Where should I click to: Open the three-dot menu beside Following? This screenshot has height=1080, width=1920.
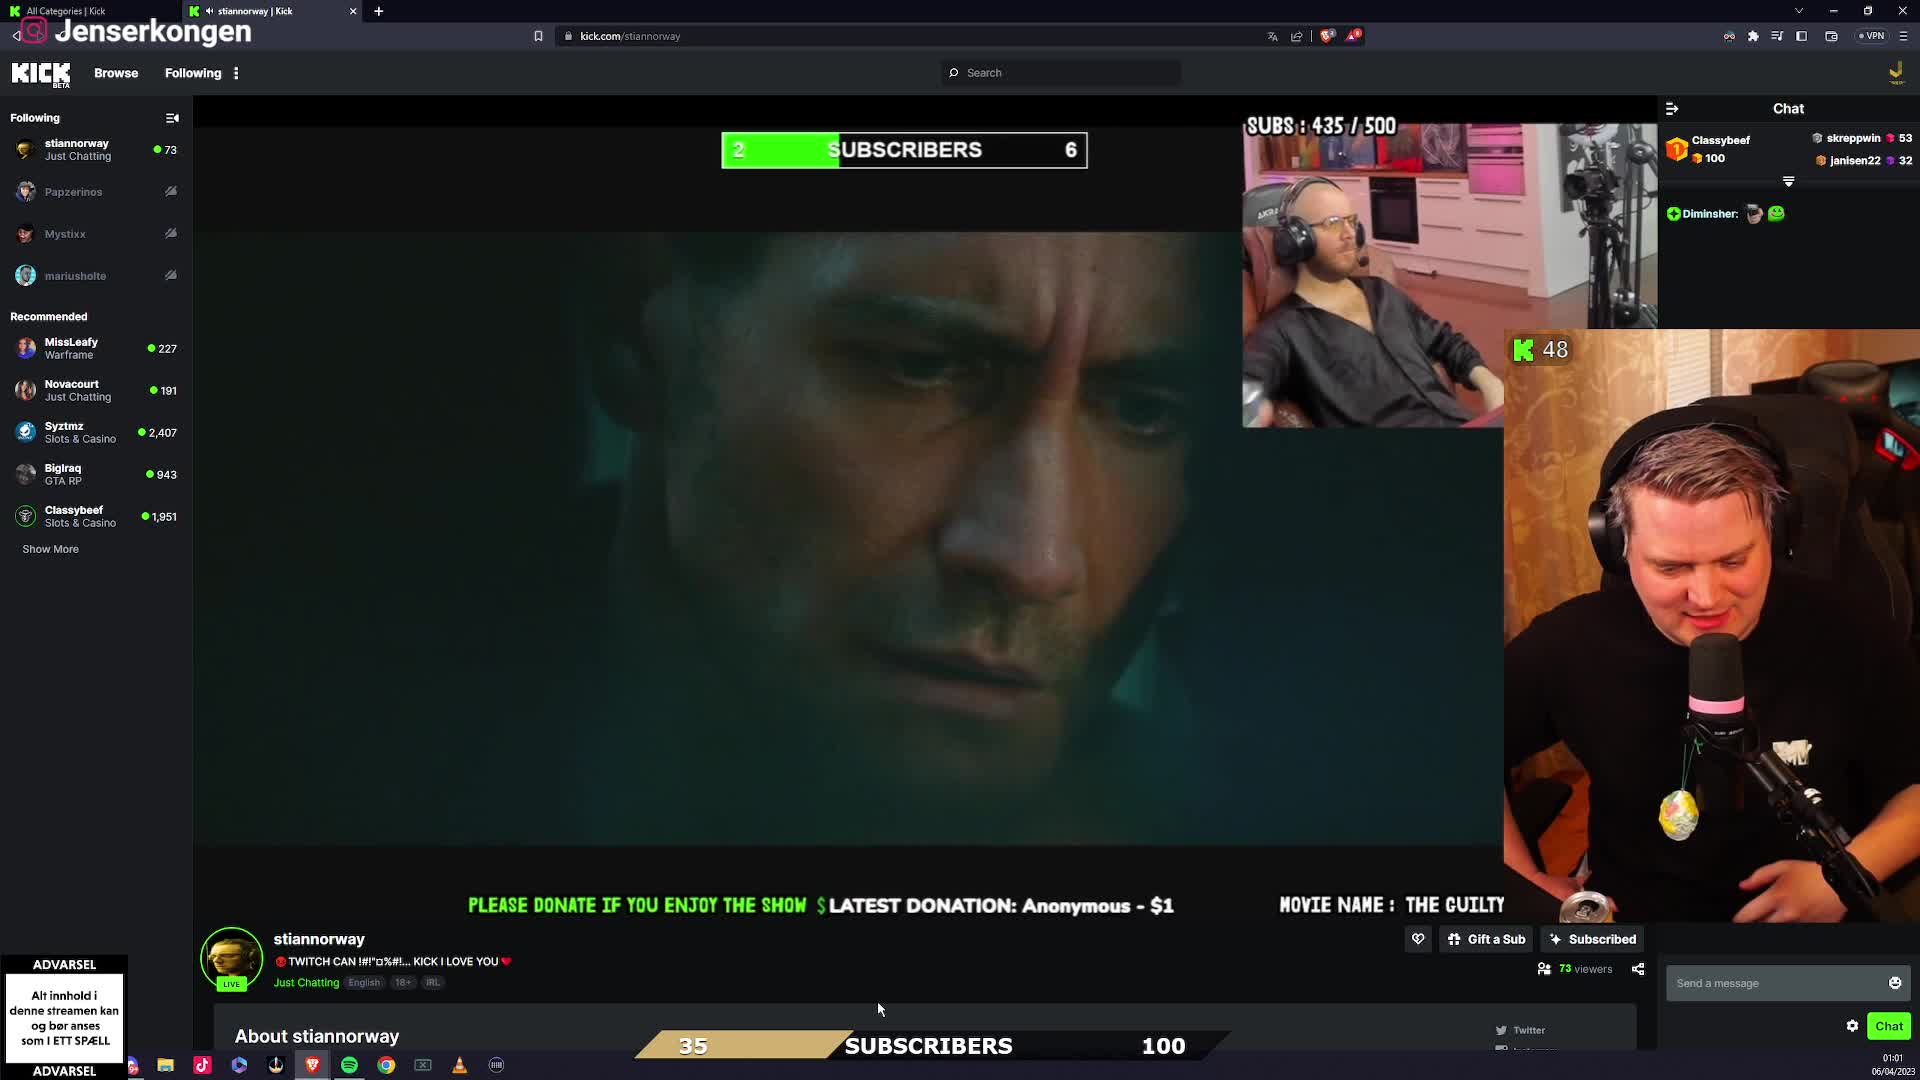(x=236, y=73)
